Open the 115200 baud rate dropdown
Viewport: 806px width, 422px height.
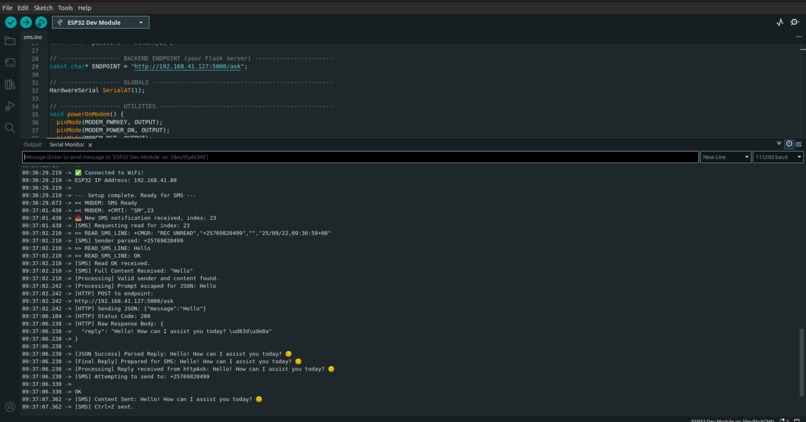pyautogui.click(x=778, y=157)
